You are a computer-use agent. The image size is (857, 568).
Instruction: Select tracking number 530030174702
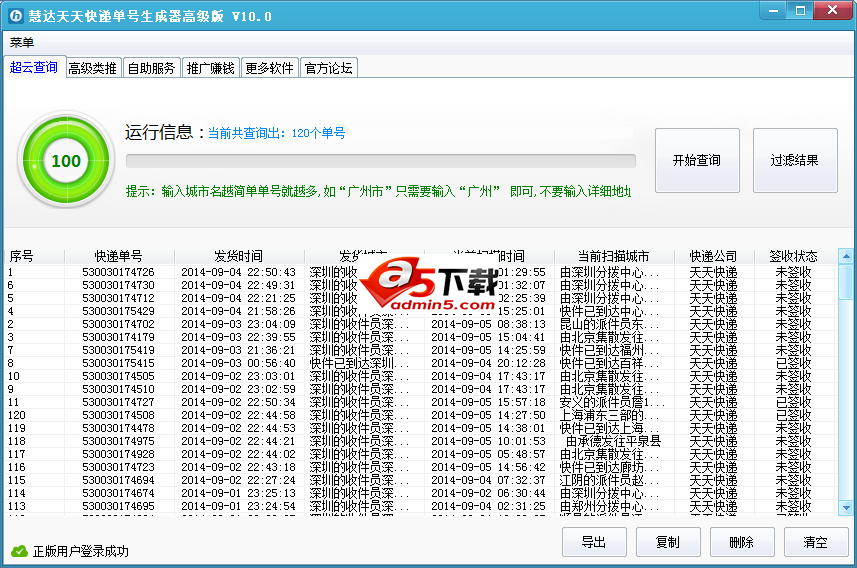click(x=119, y=324)
